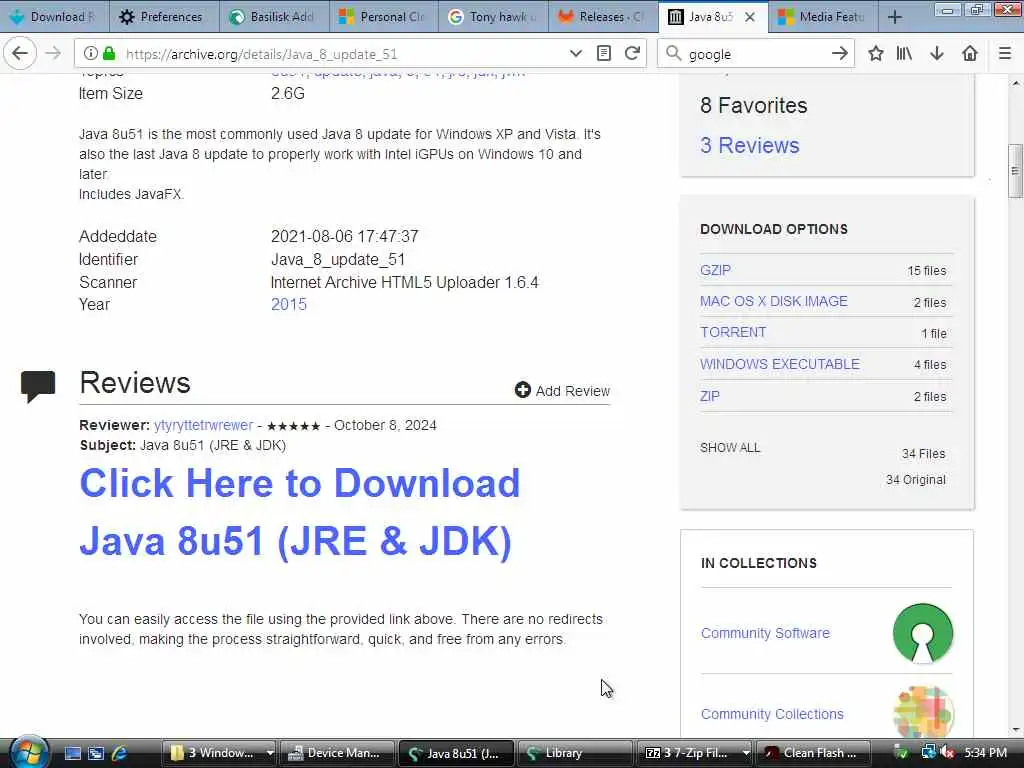Open Community Collections text link
The width and height of the screenshot is (1024, 768).
(772, 714)
